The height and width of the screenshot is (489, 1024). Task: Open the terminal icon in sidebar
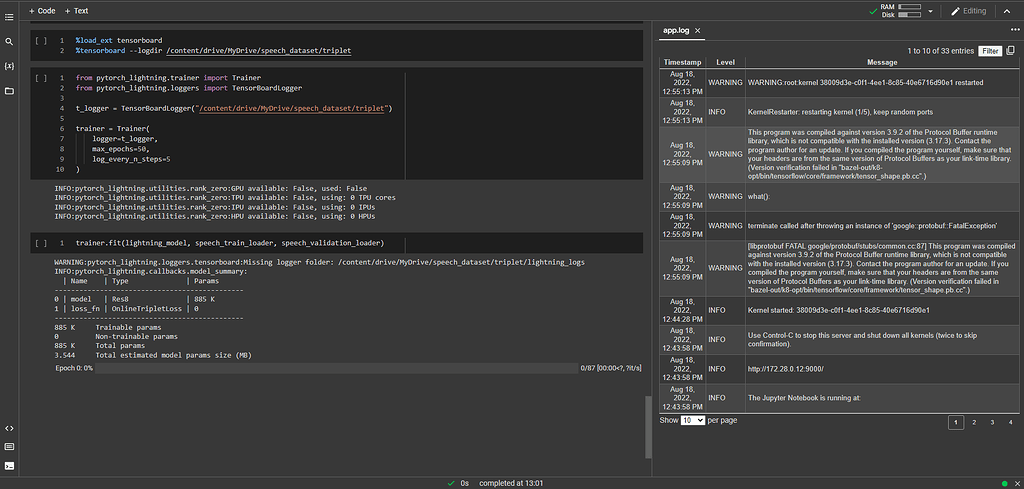click(x=9, y=465)
